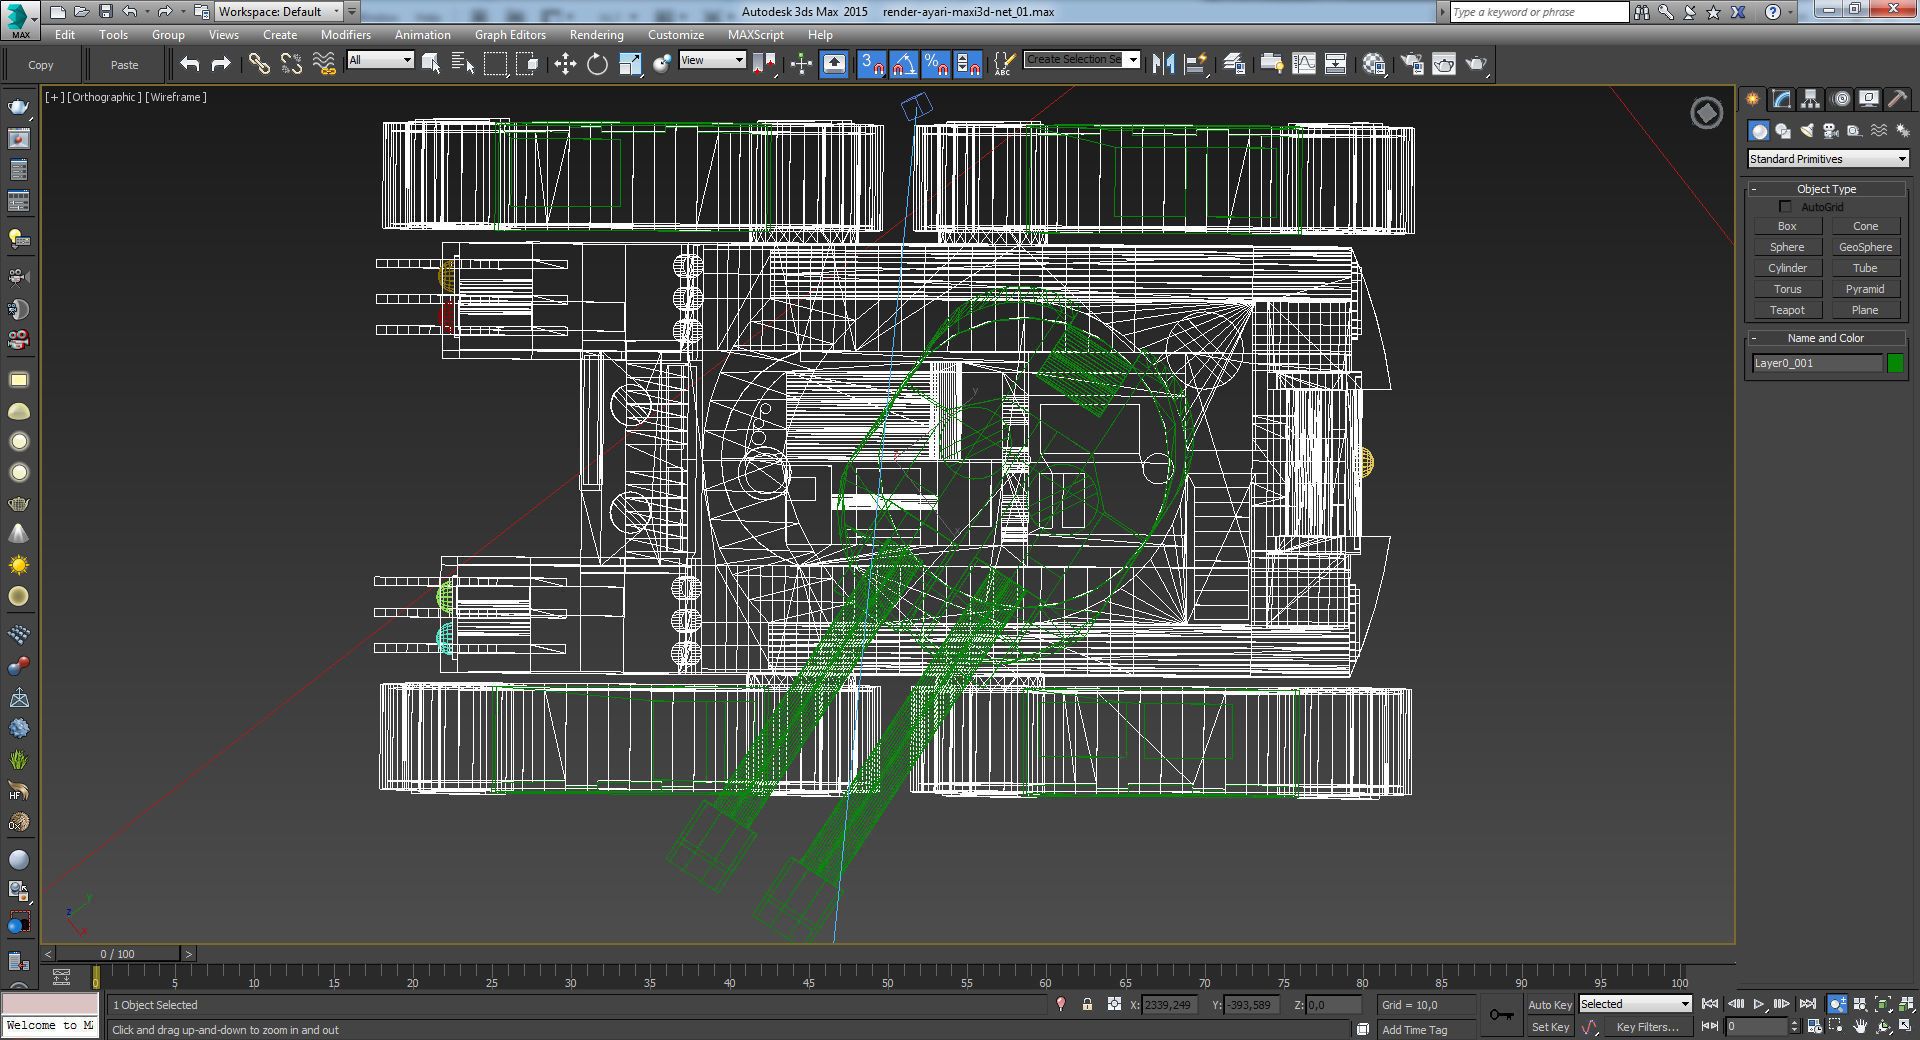Open the Create Selection Set dropdown
The width and height of the screenshot is (1920, 1040).
point(1082,60)
